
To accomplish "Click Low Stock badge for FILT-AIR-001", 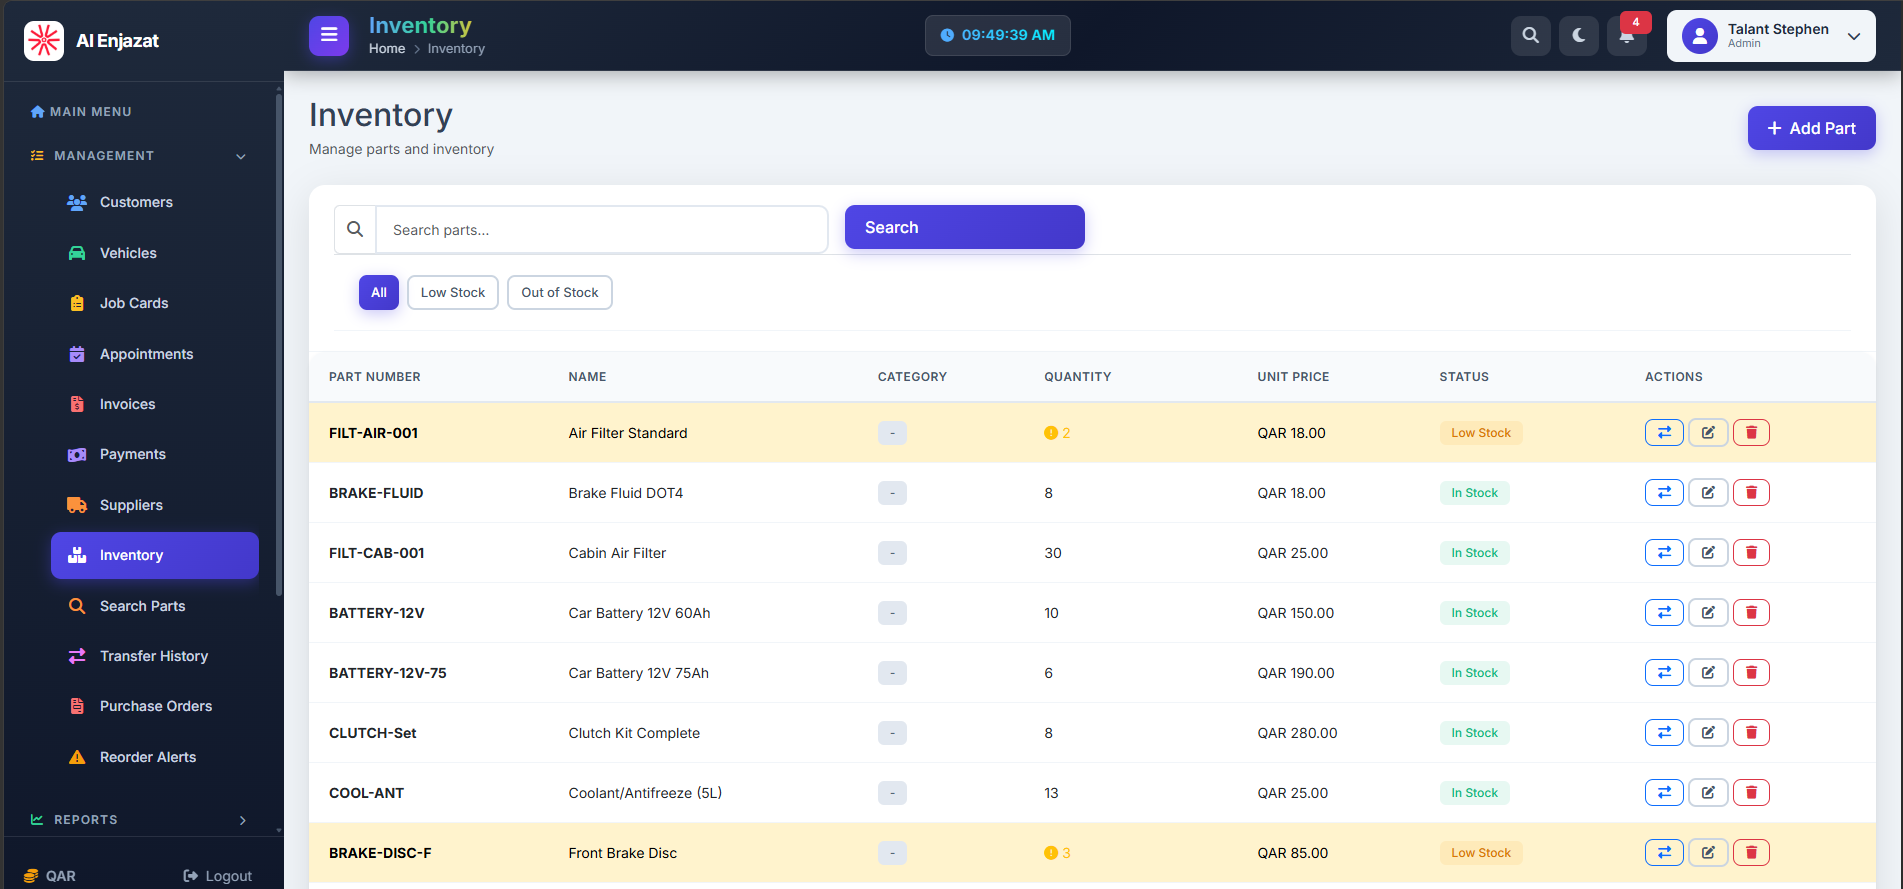I will click(1481, 433).
